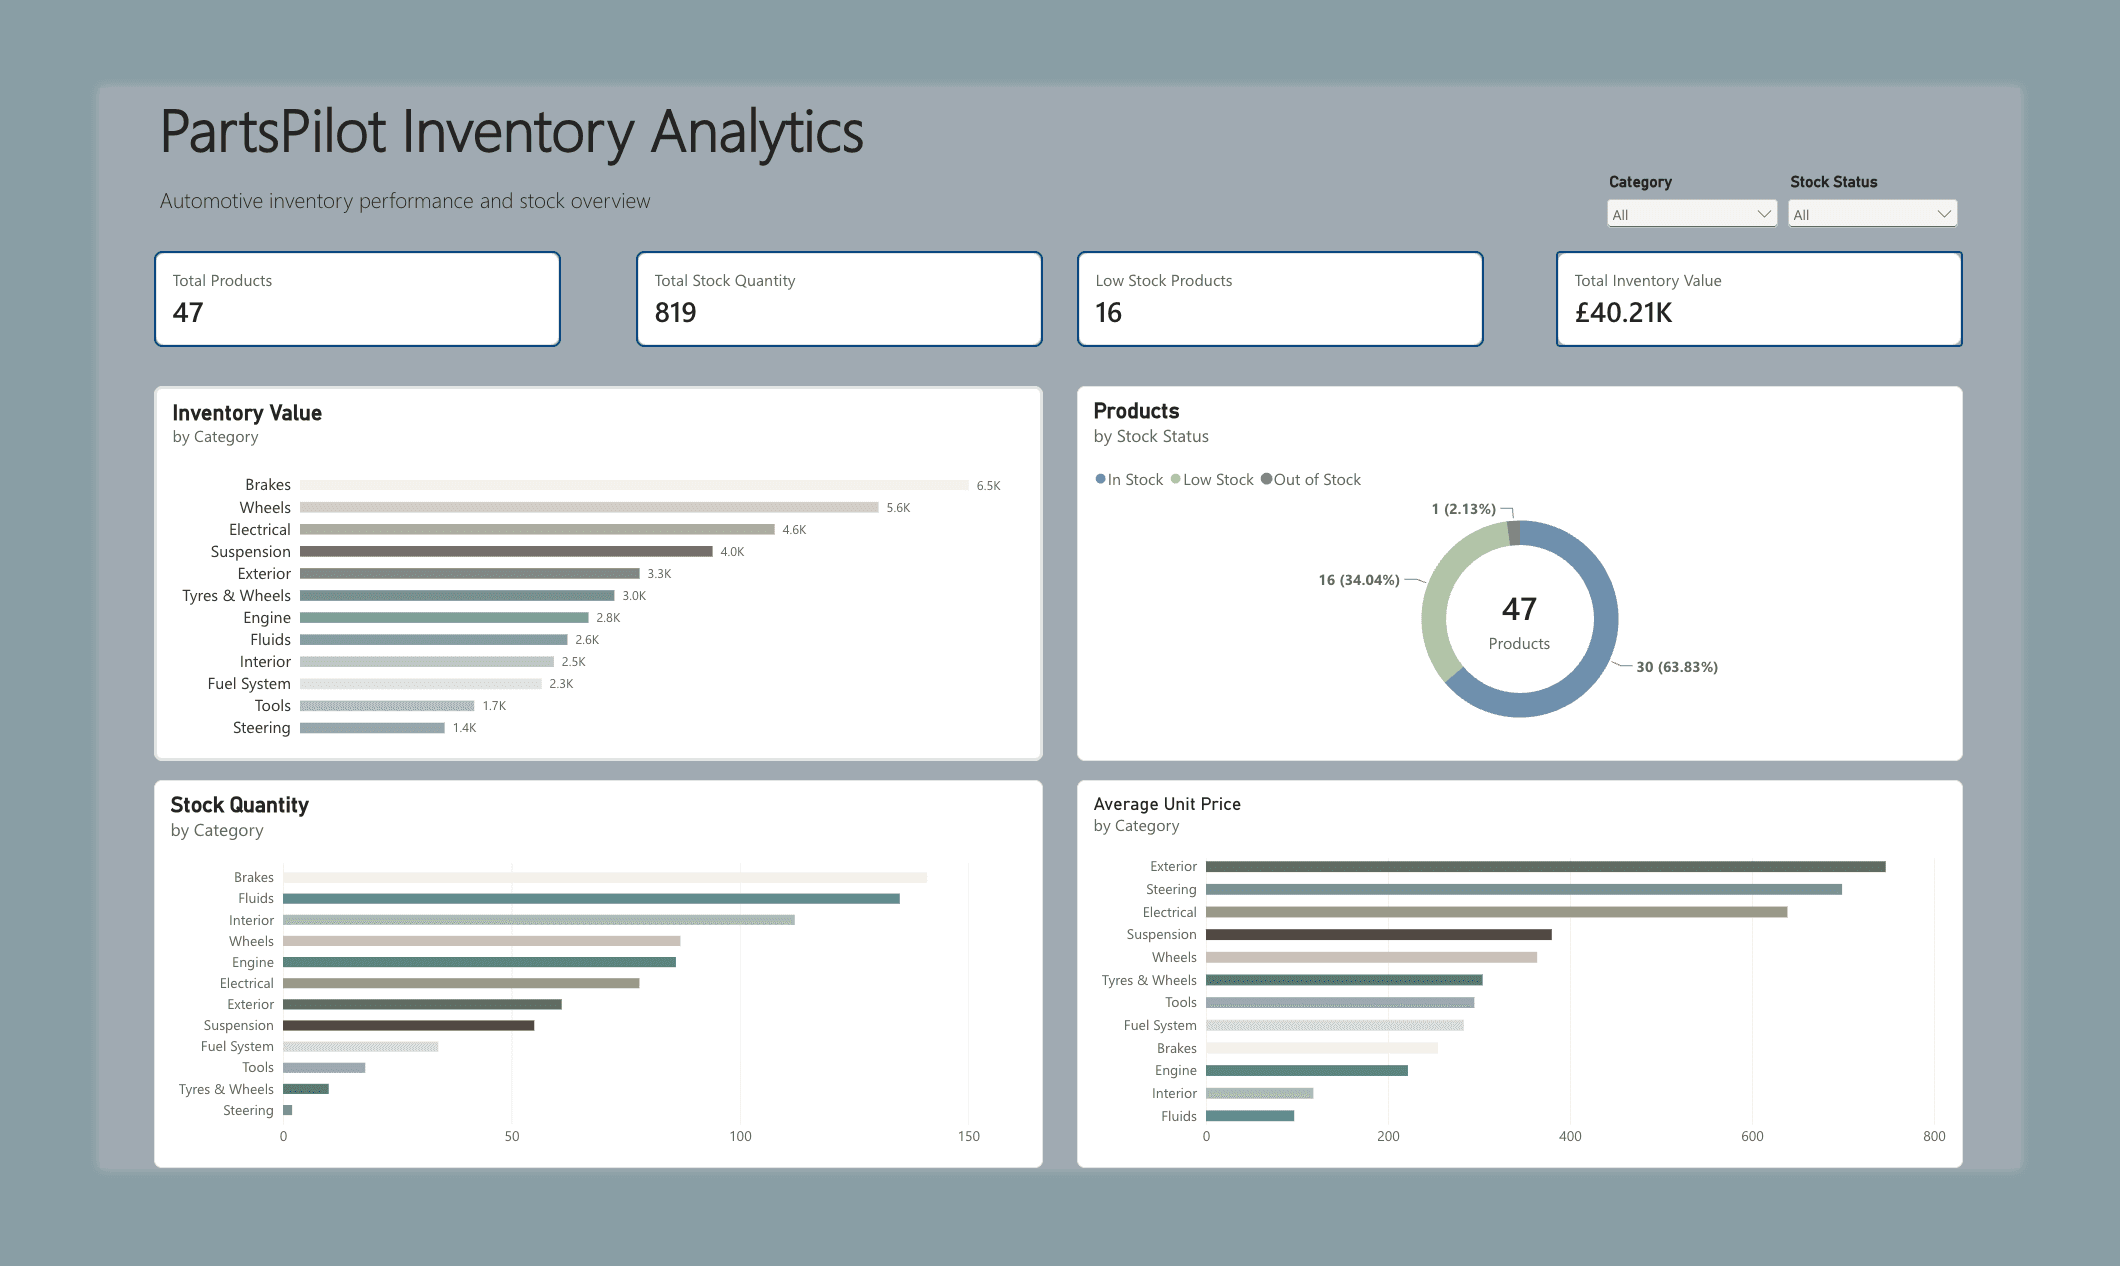Click the Engine bar in Stock Quantity
The width and height of the screenshot is (2120, 1266).
click(479, 962)
